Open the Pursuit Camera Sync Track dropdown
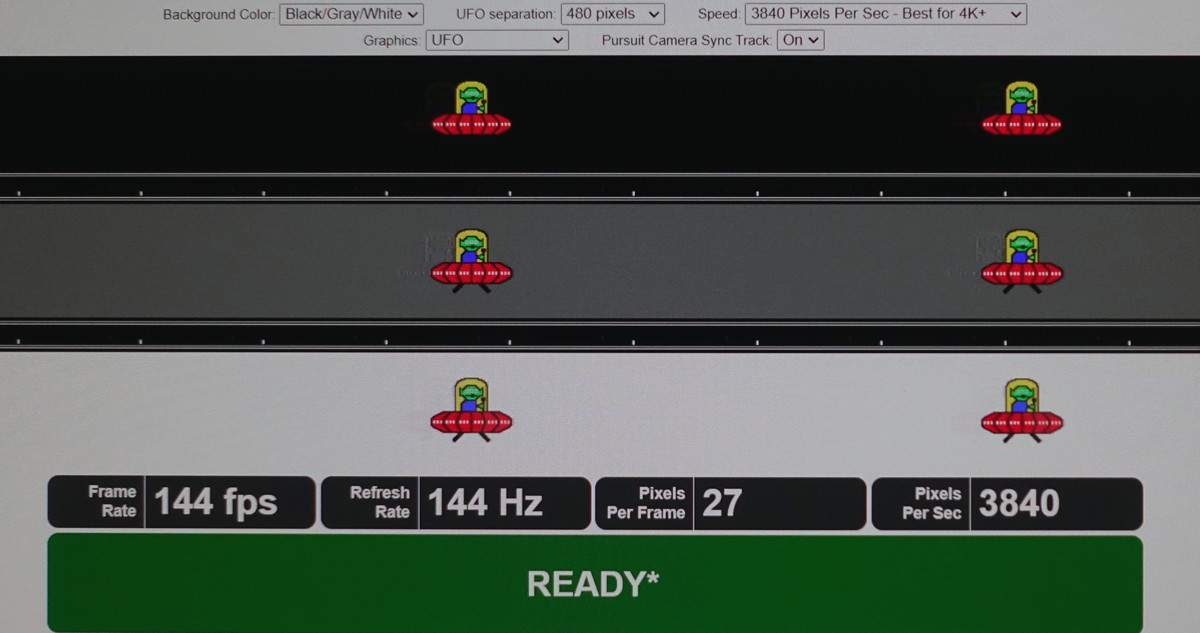 [x=801, y=40]
